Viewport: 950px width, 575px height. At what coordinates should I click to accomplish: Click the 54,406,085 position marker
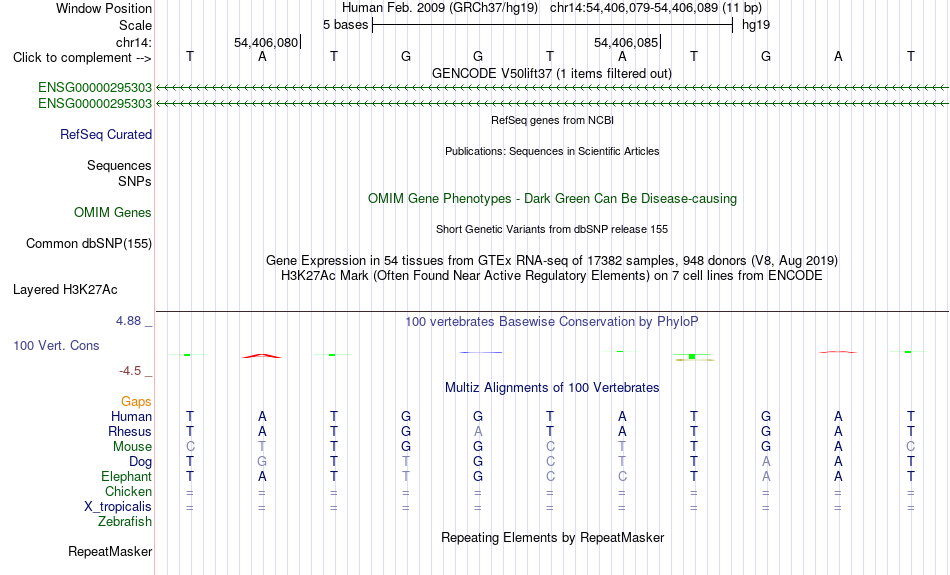[x=626, y=42]
